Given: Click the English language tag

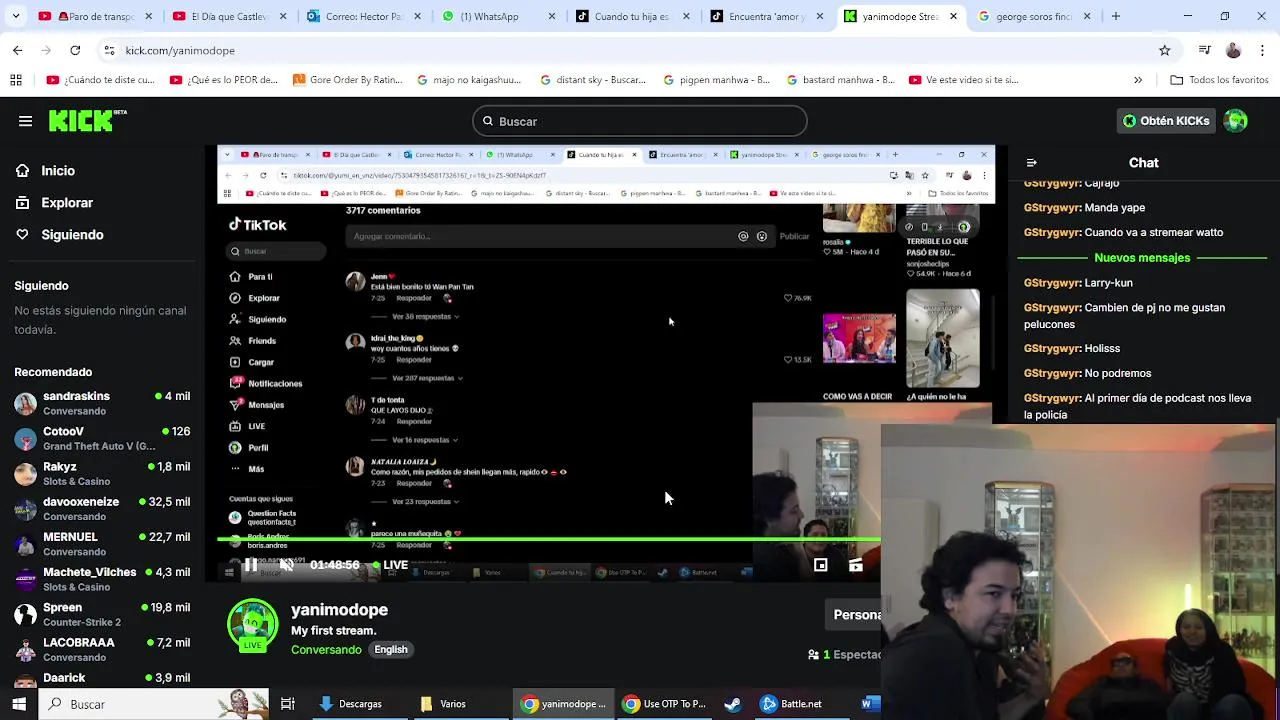Looking at the screenshot, I should point(391,650).
